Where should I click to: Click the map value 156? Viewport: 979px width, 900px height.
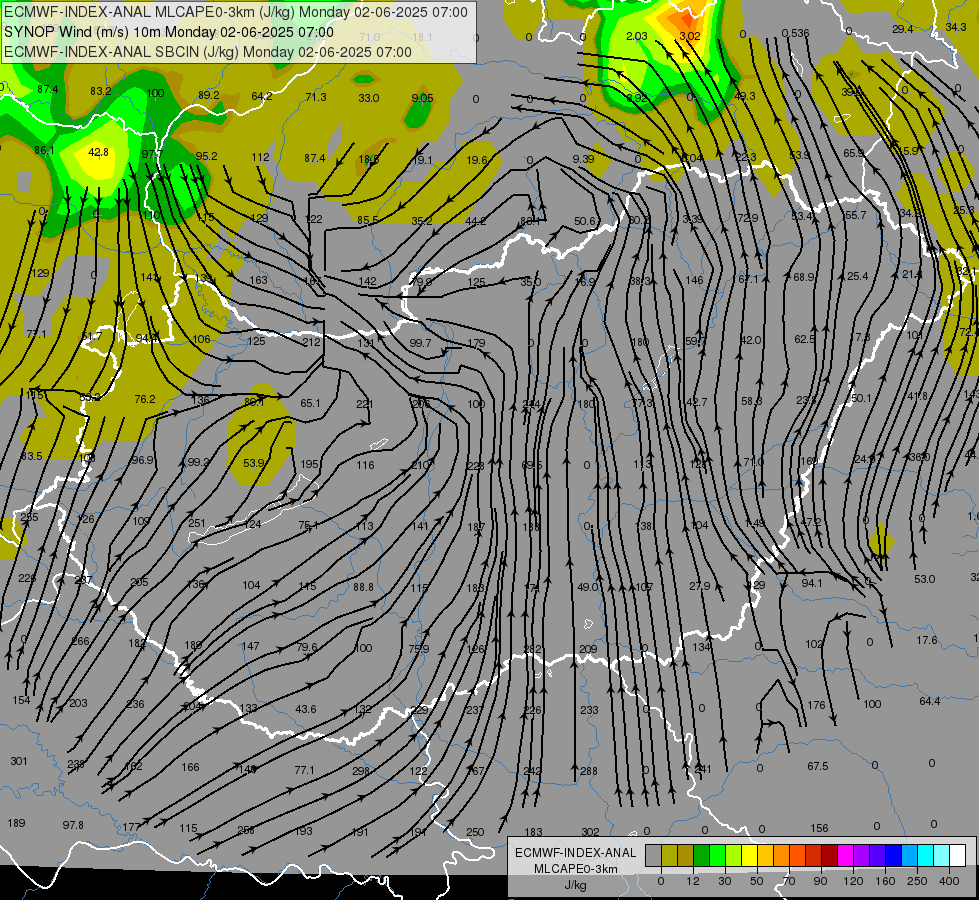pos(819,828)
